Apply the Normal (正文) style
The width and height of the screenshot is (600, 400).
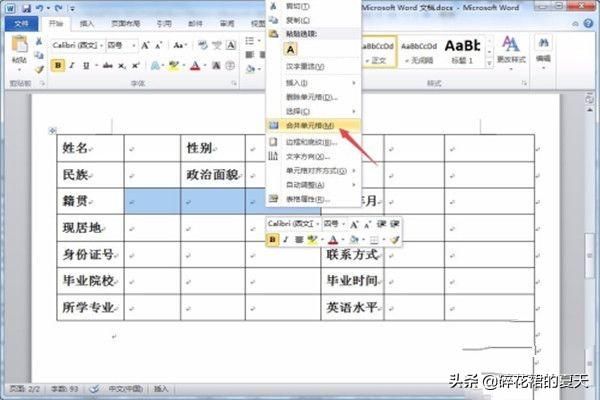point(378,52)
